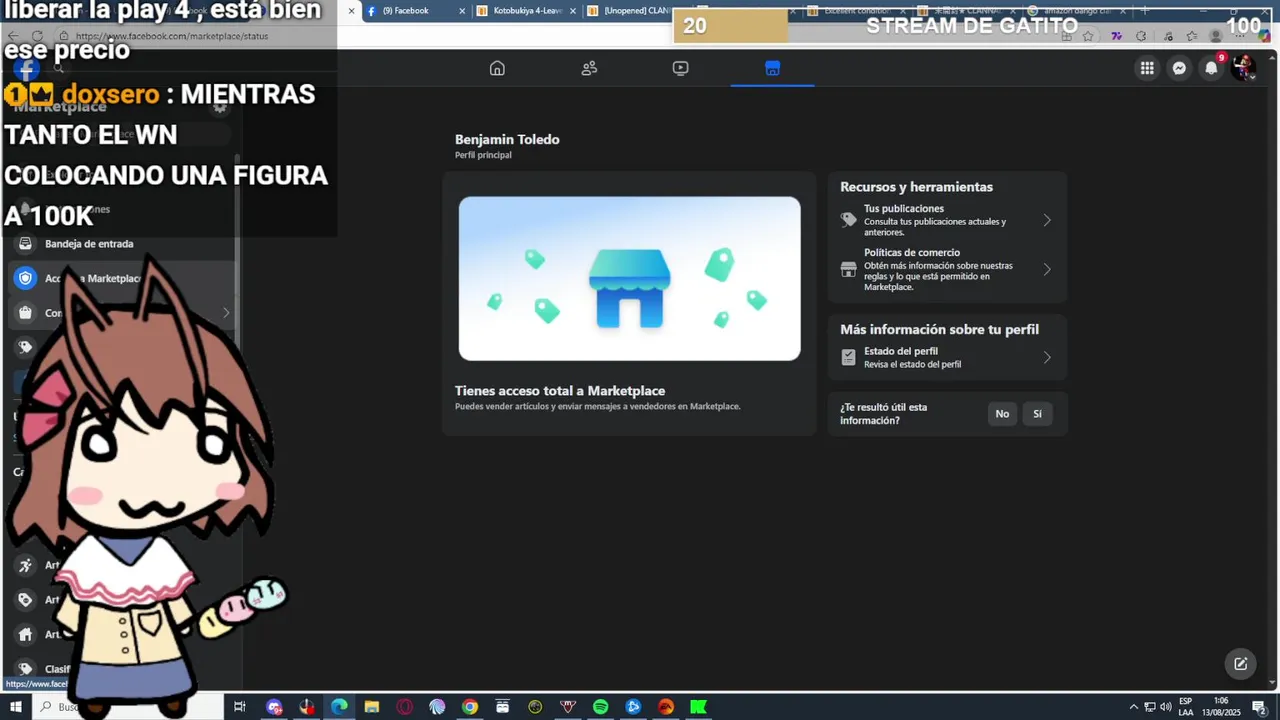Open Bandeja de entrada in sidebar
Image resolution: width=1280 pixels, height=720 pixels.
(x=89, y=244)
